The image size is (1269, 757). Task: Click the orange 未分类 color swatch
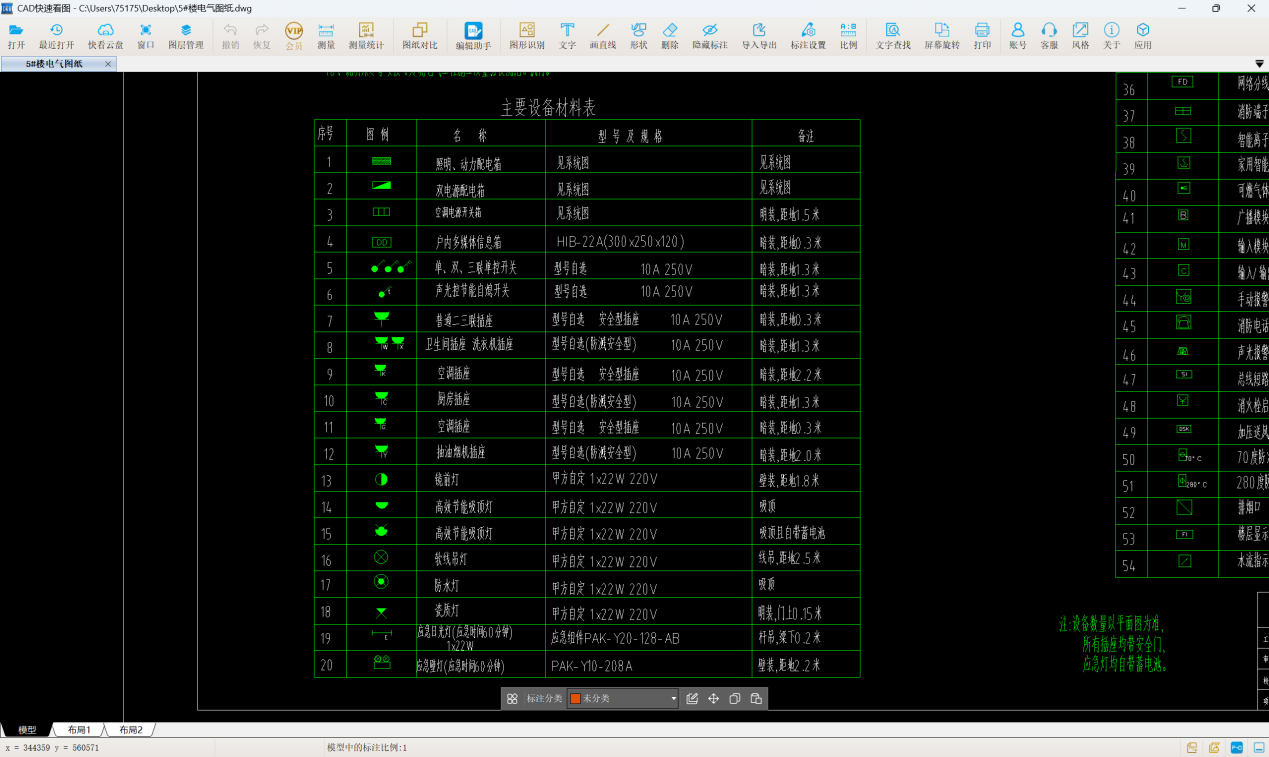click(575, 699)
